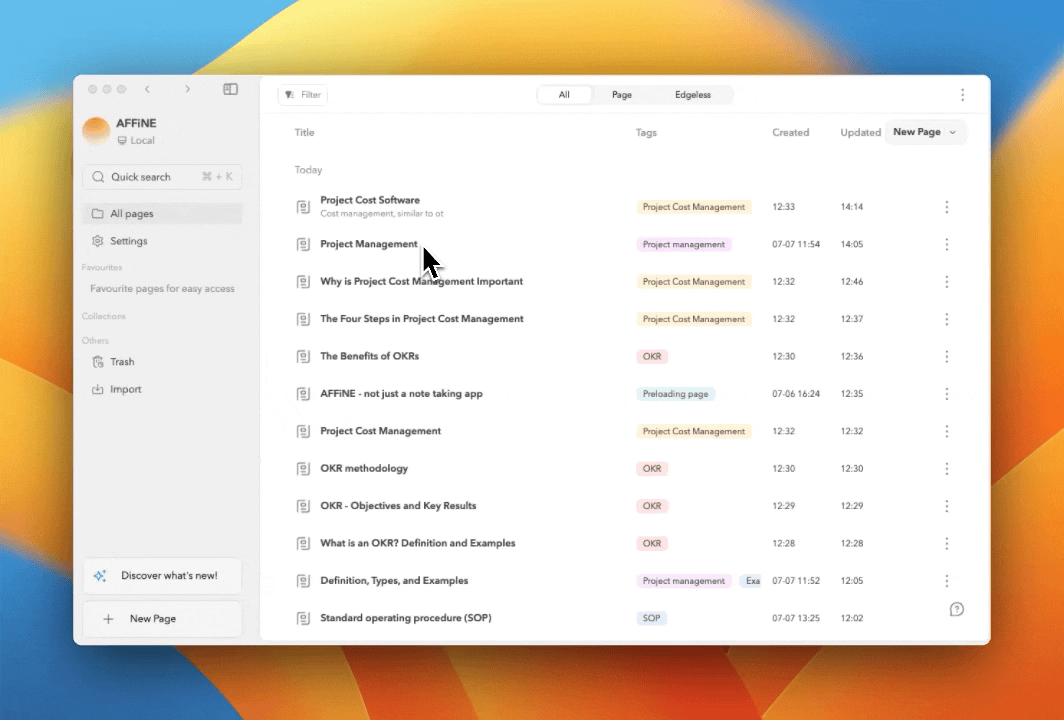Sort by the Updated column header
The height and width of the screenshot is (720, 1064).
(x=860, y=132)
